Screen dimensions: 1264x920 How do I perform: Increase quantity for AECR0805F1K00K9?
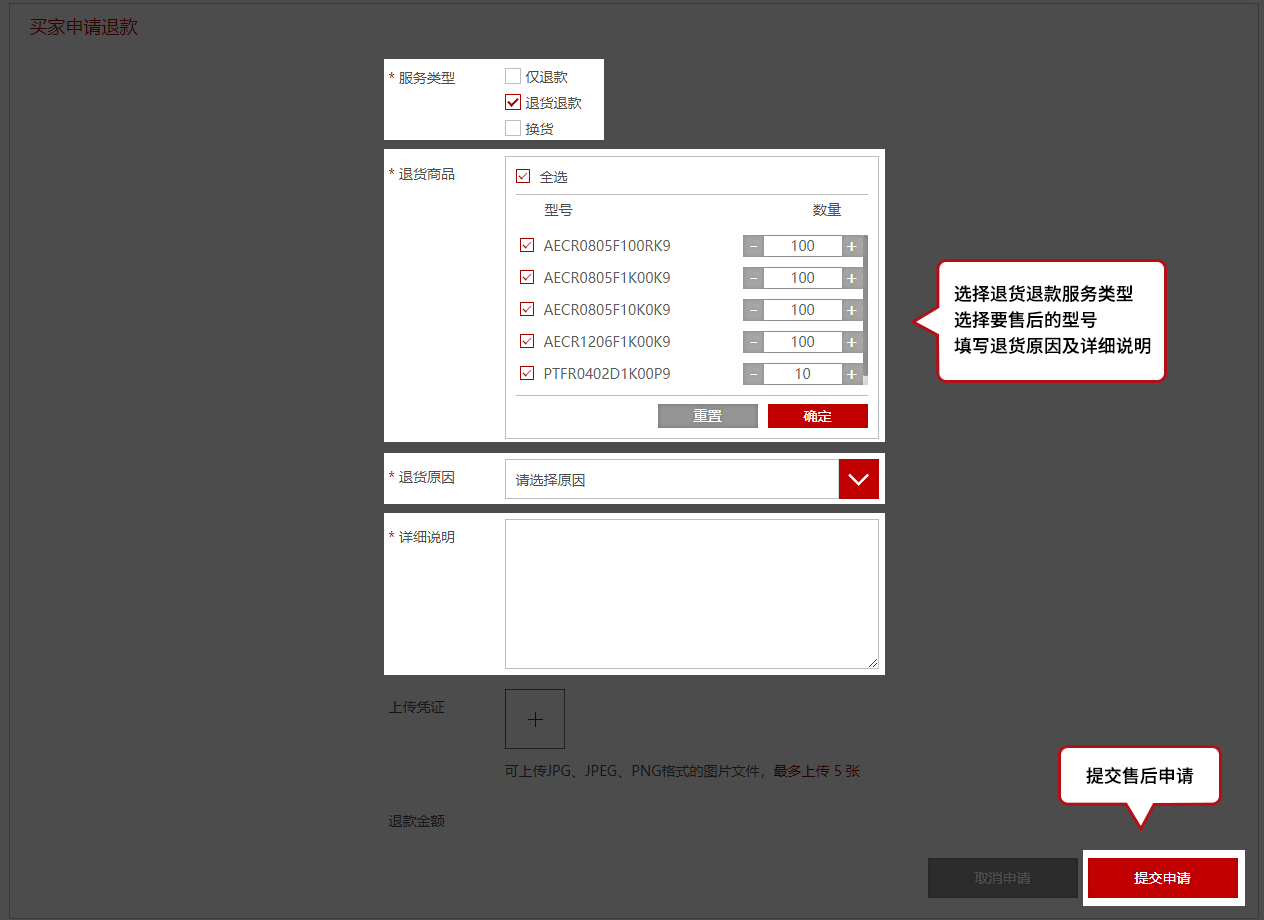pos(851,278)
